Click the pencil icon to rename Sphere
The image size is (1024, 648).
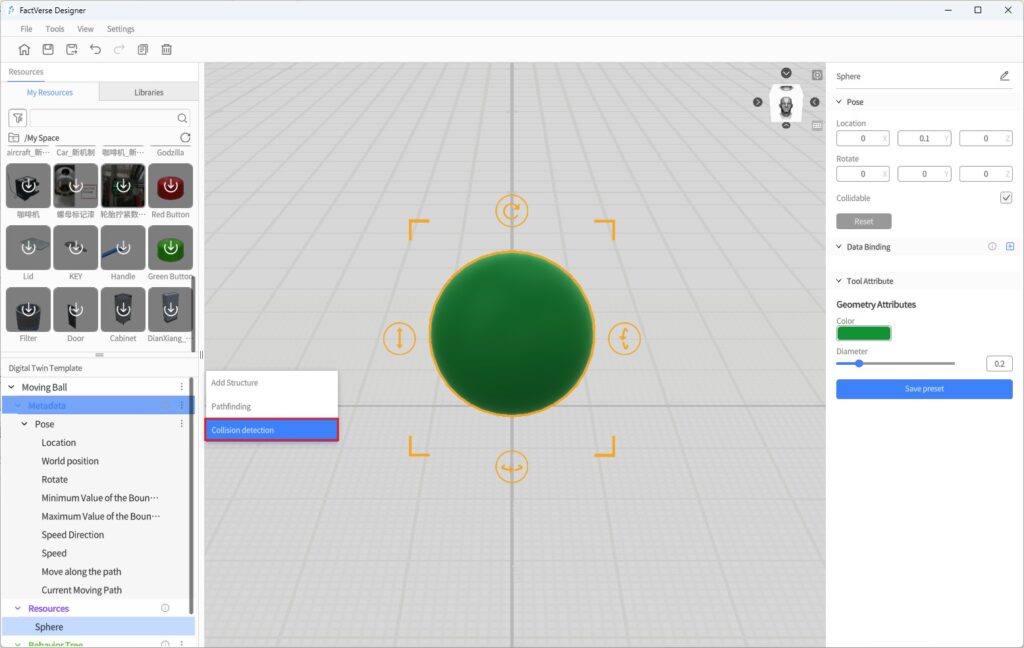(1004, 76)
